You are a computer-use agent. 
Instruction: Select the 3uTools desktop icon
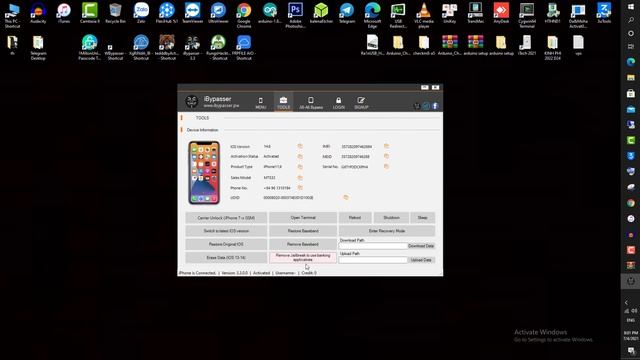pyautogui.click(x=604, y=13)
